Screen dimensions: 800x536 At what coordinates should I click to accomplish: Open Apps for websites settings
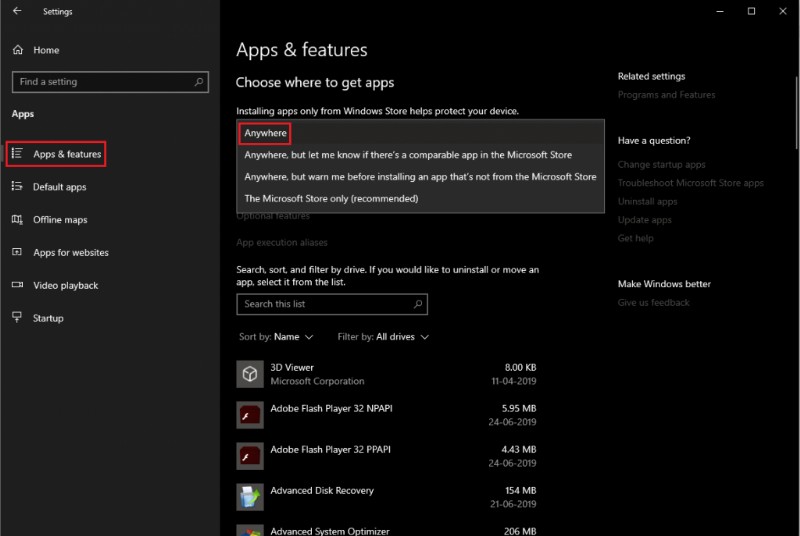point(70,252)
